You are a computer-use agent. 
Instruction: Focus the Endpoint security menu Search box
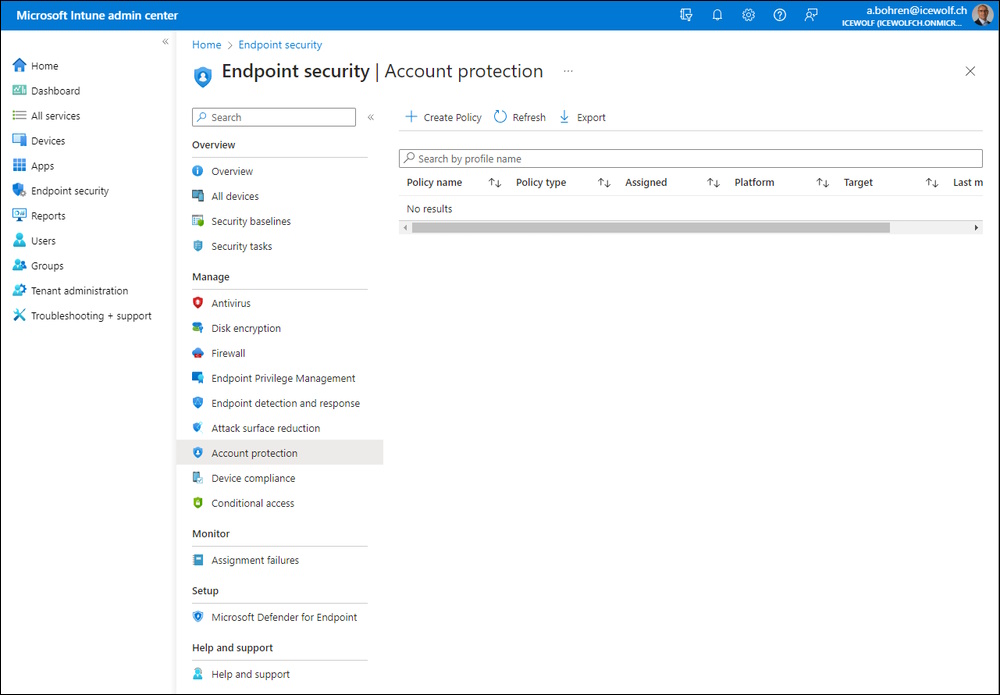pos(274,117)
